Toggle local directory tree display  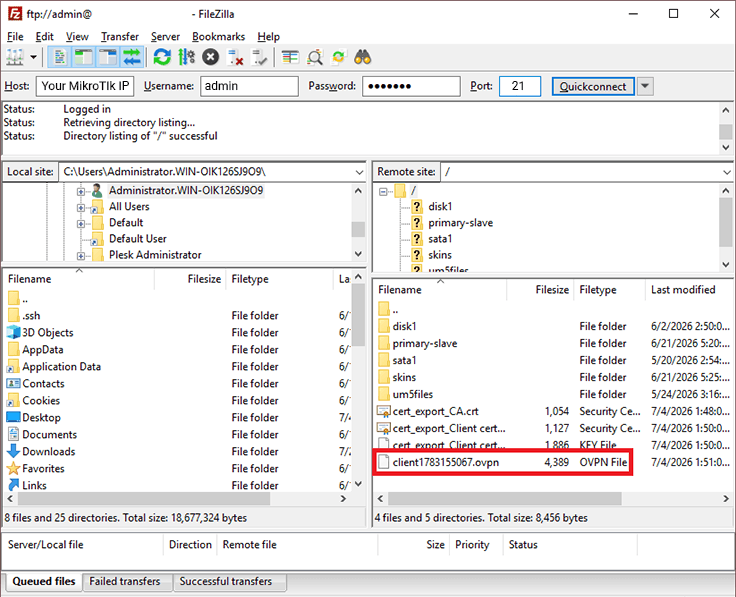83,58
